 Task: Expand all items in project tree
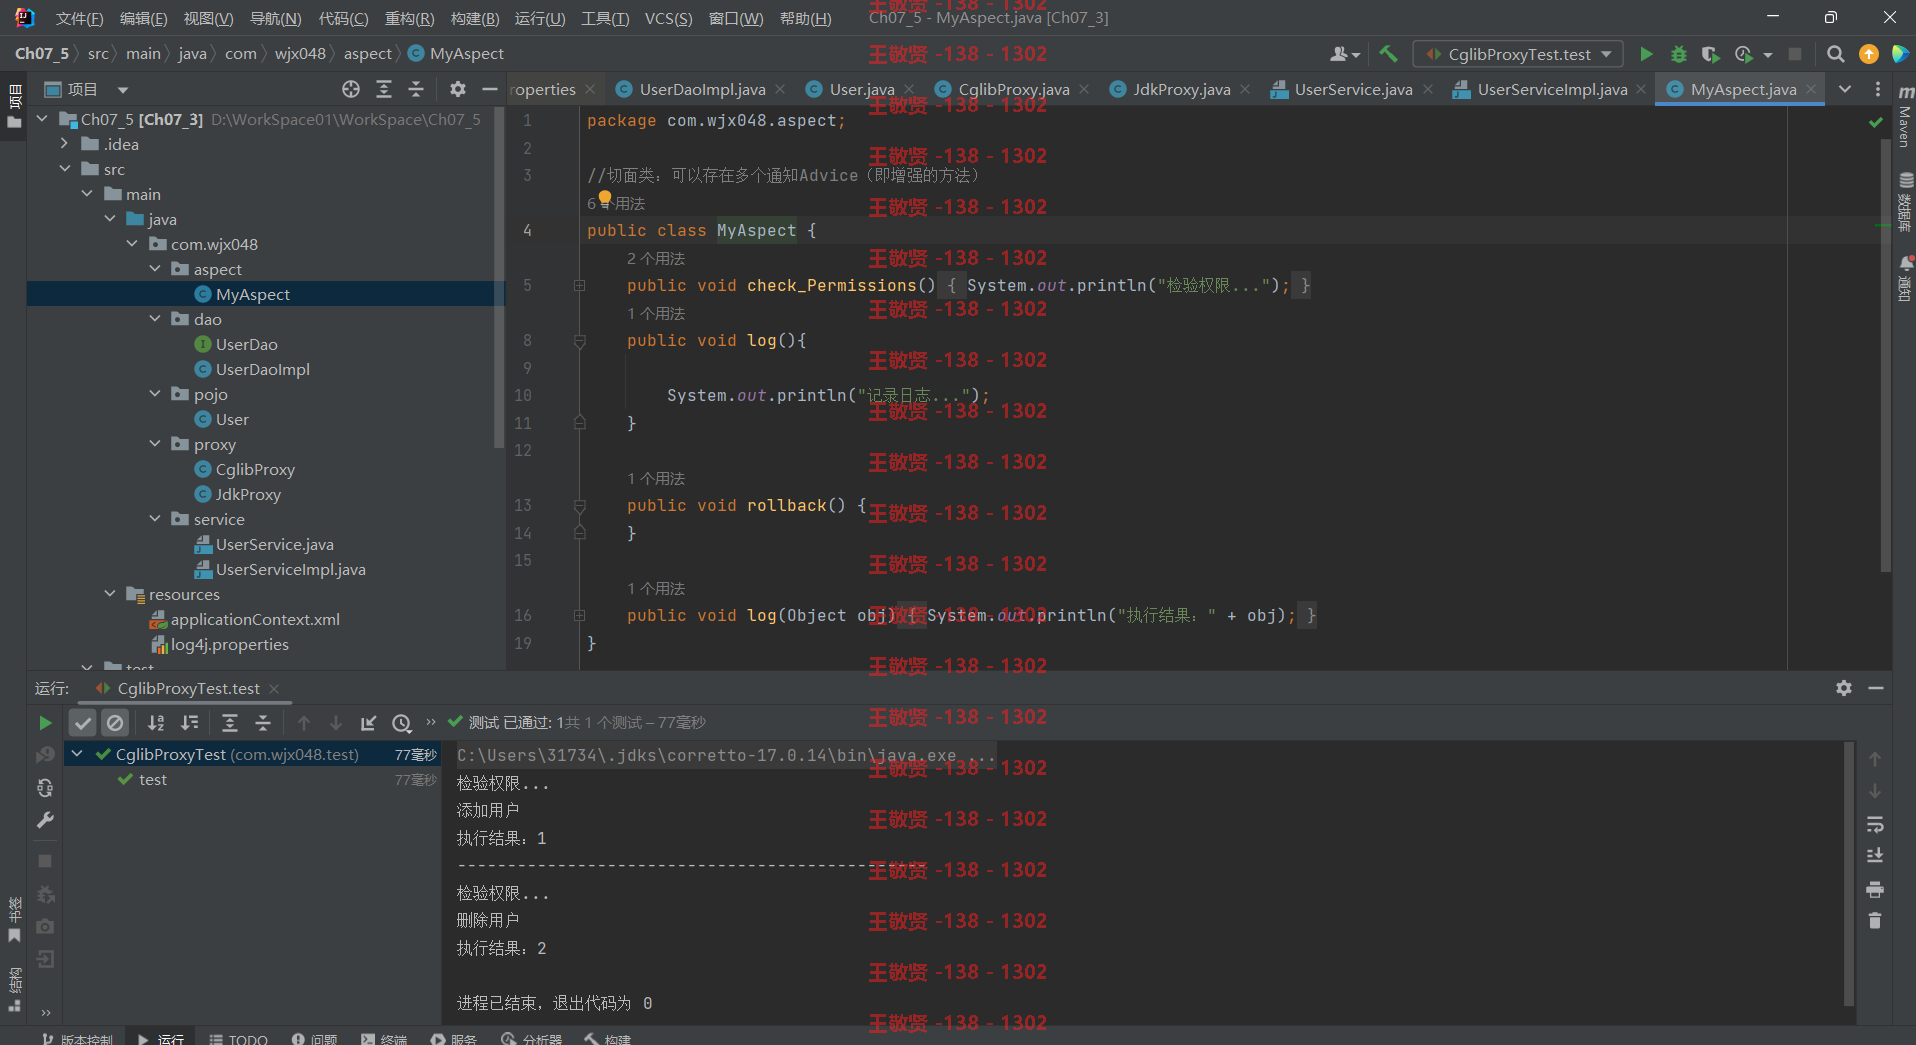[x=383, y=89]
